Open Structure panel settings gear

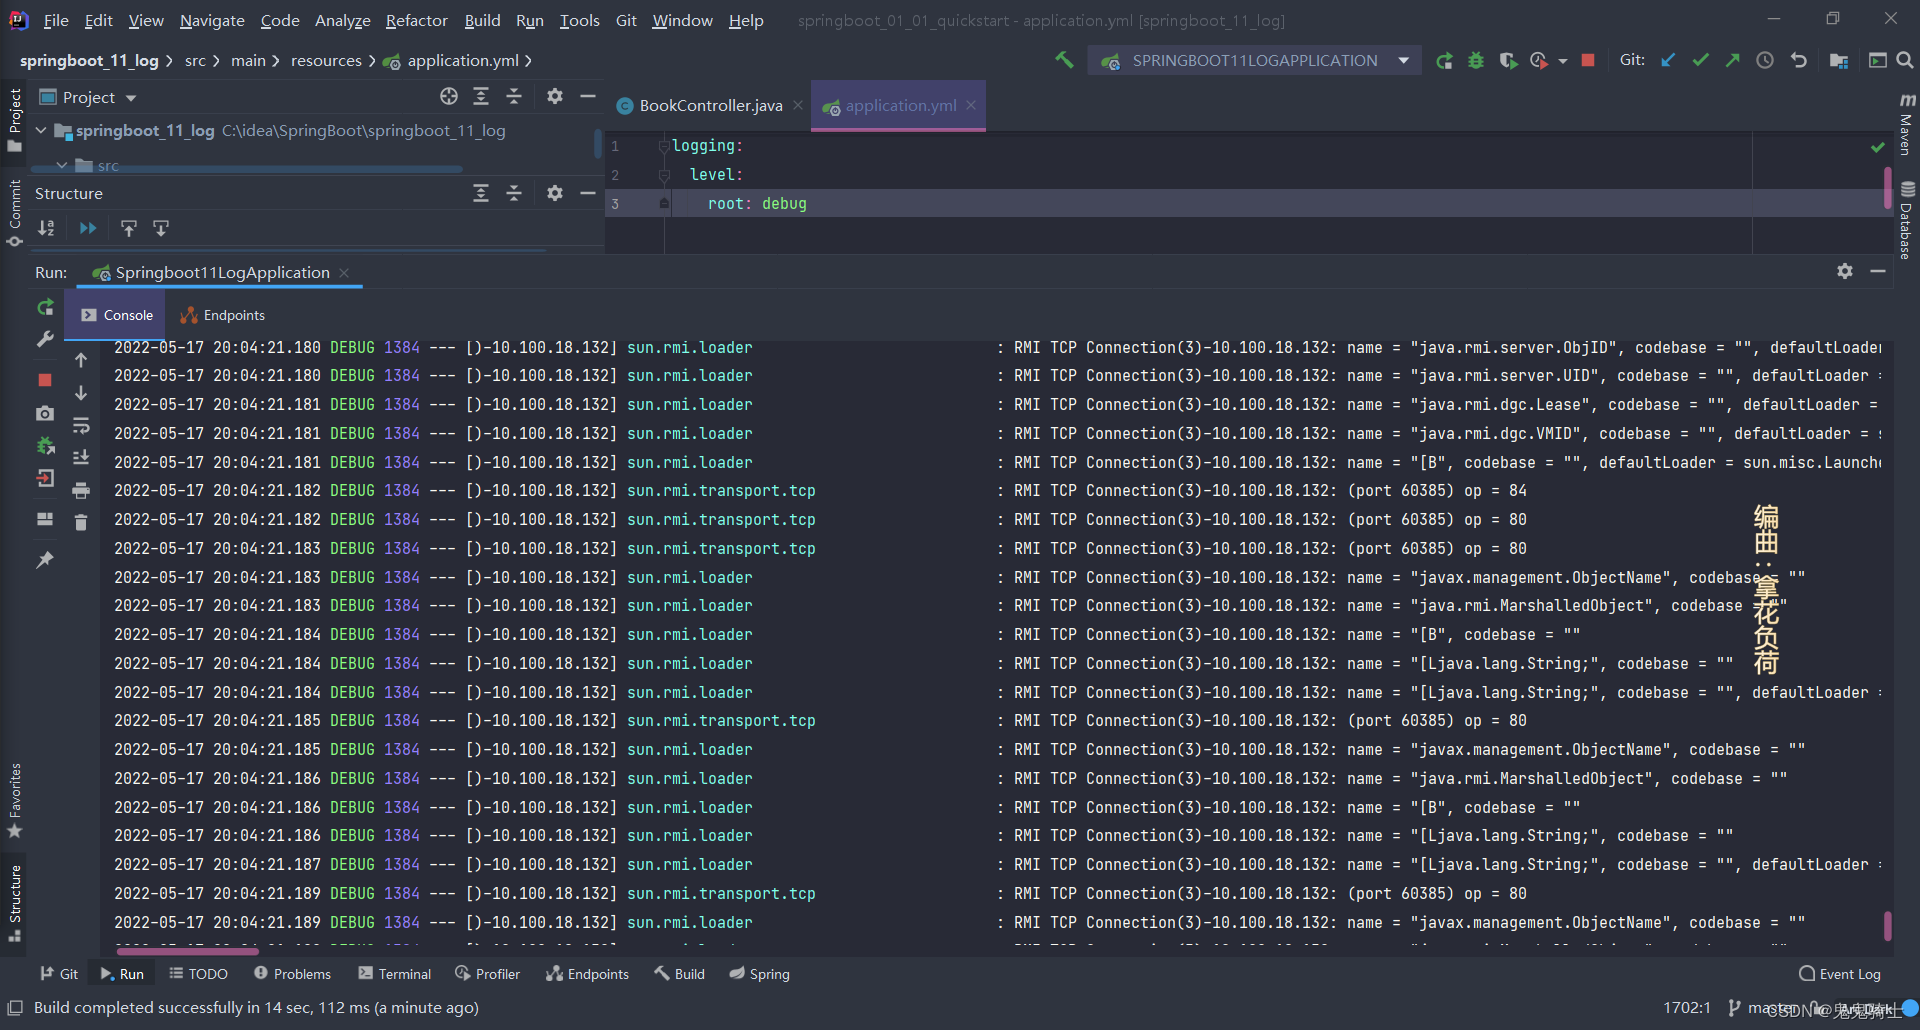point(555,193)
